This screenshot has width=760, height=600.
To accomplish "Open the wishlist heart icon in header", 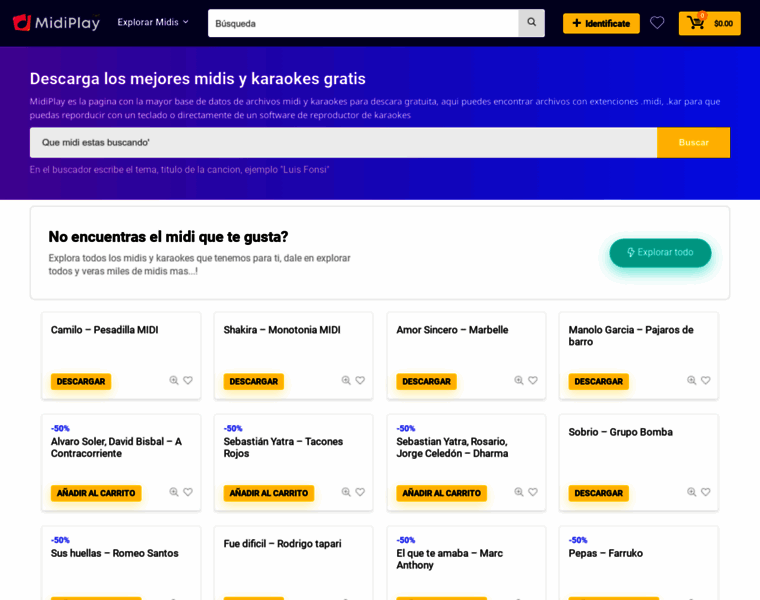I will [657, 23].
